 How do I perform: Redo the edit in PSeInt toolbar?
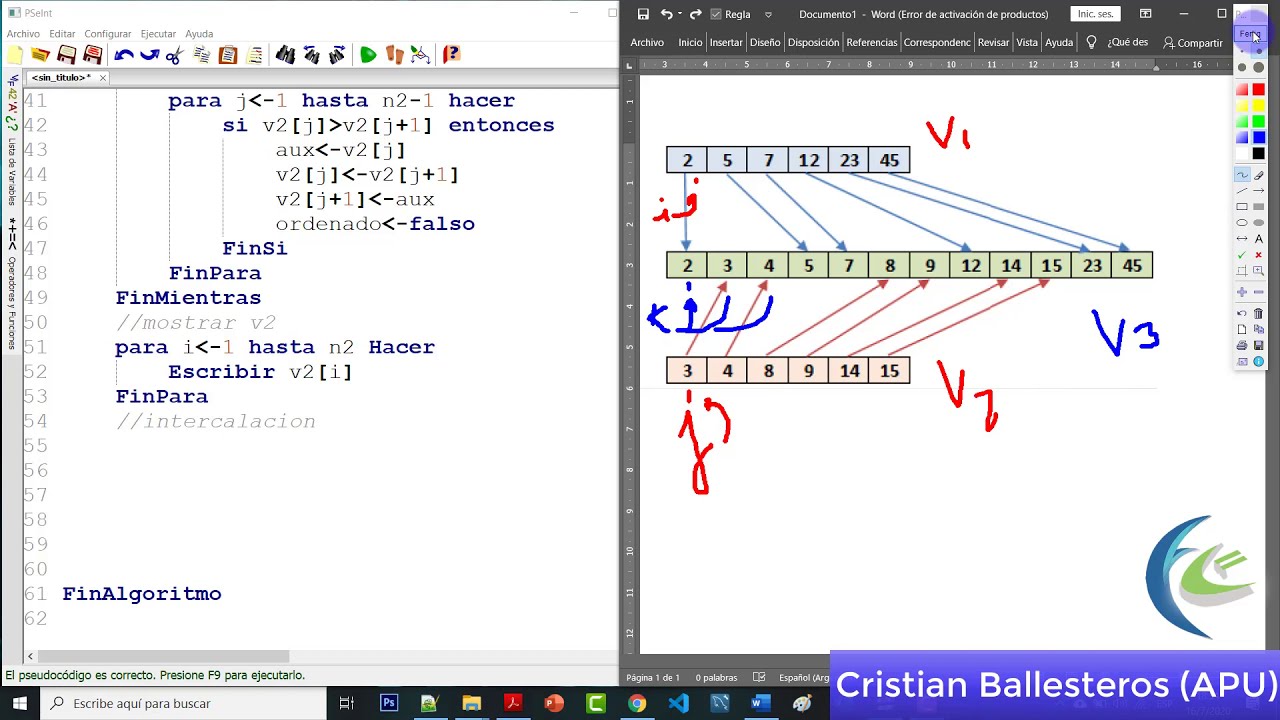150,55
